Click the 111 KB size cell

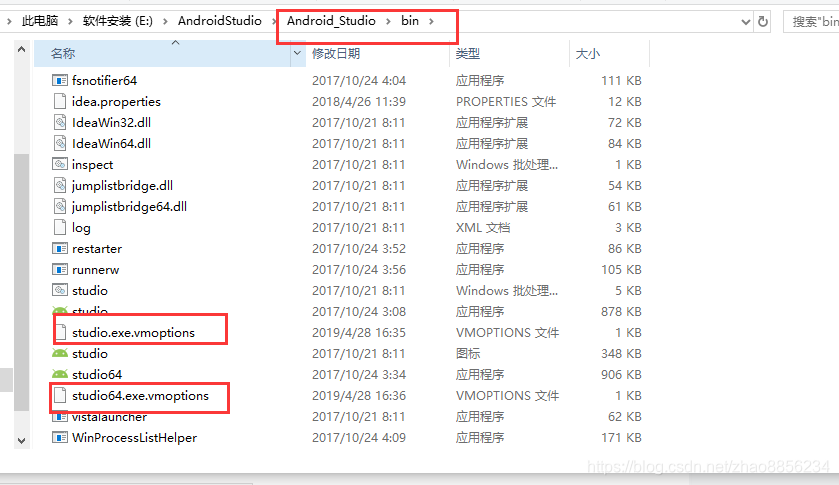[x=621, y=80]
